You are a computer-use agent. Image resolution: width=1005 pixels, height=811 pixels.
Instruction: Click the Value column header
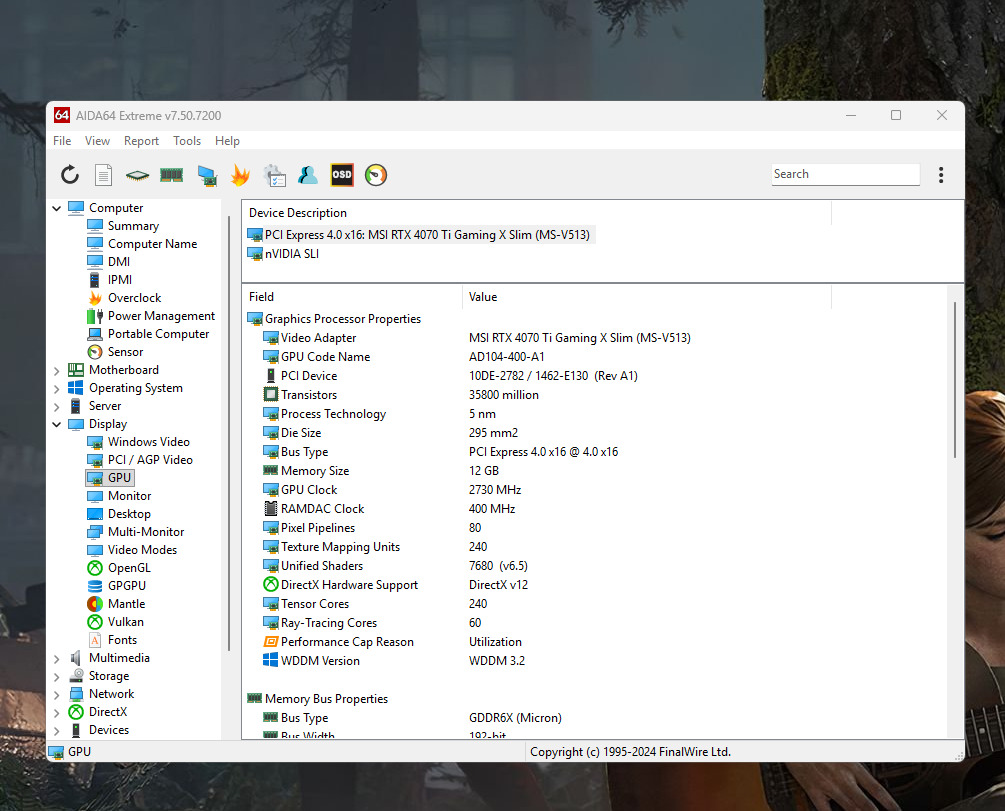646,297
